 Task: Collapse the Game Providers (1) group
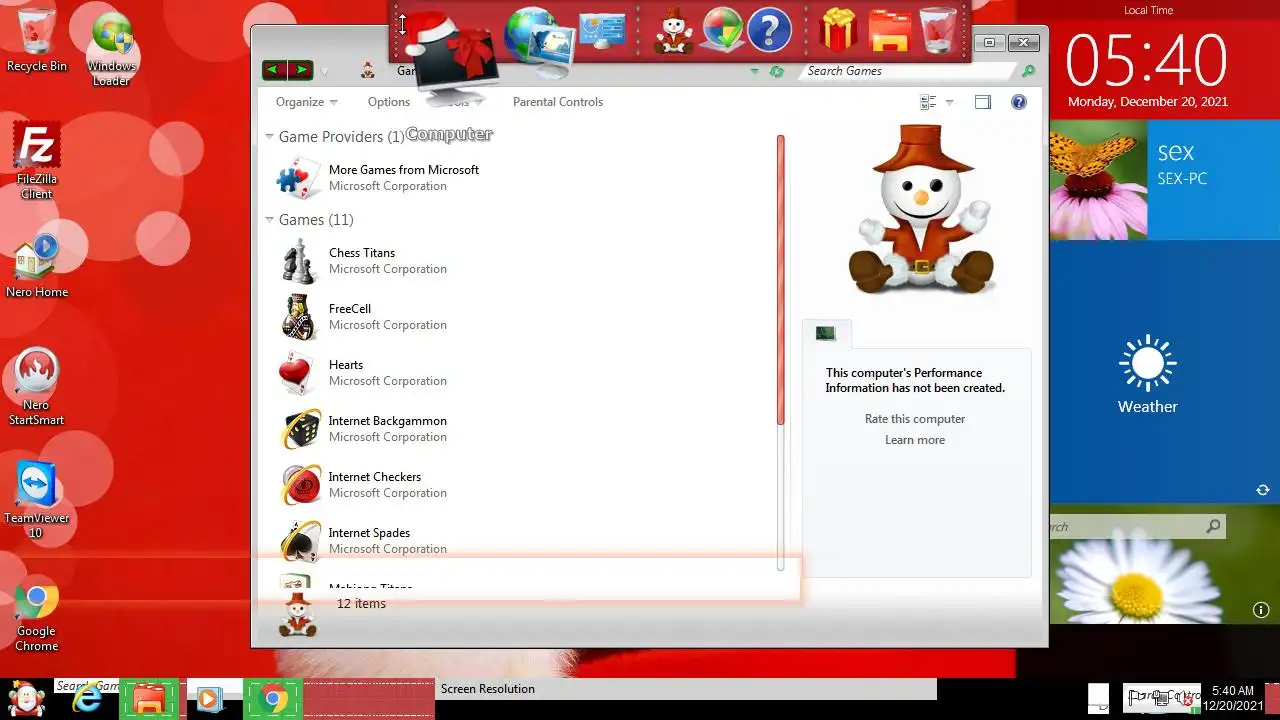[269, 136]
